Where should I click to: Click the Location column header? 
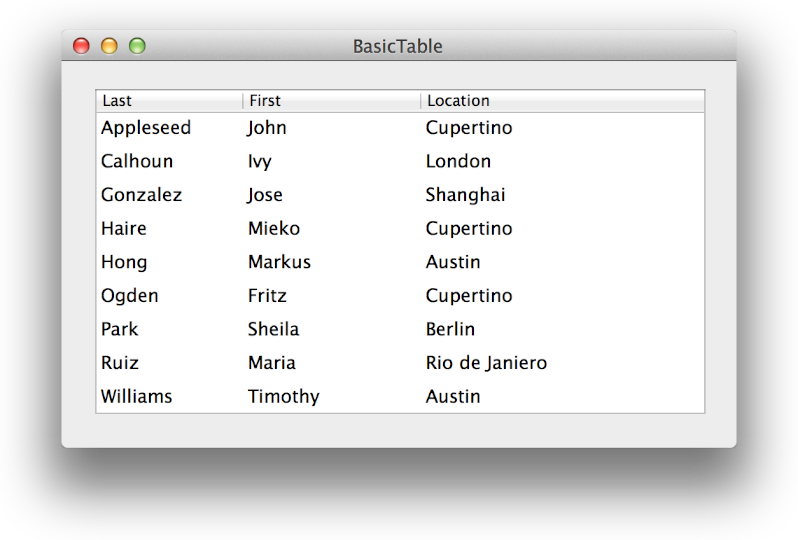coord(560,101)
